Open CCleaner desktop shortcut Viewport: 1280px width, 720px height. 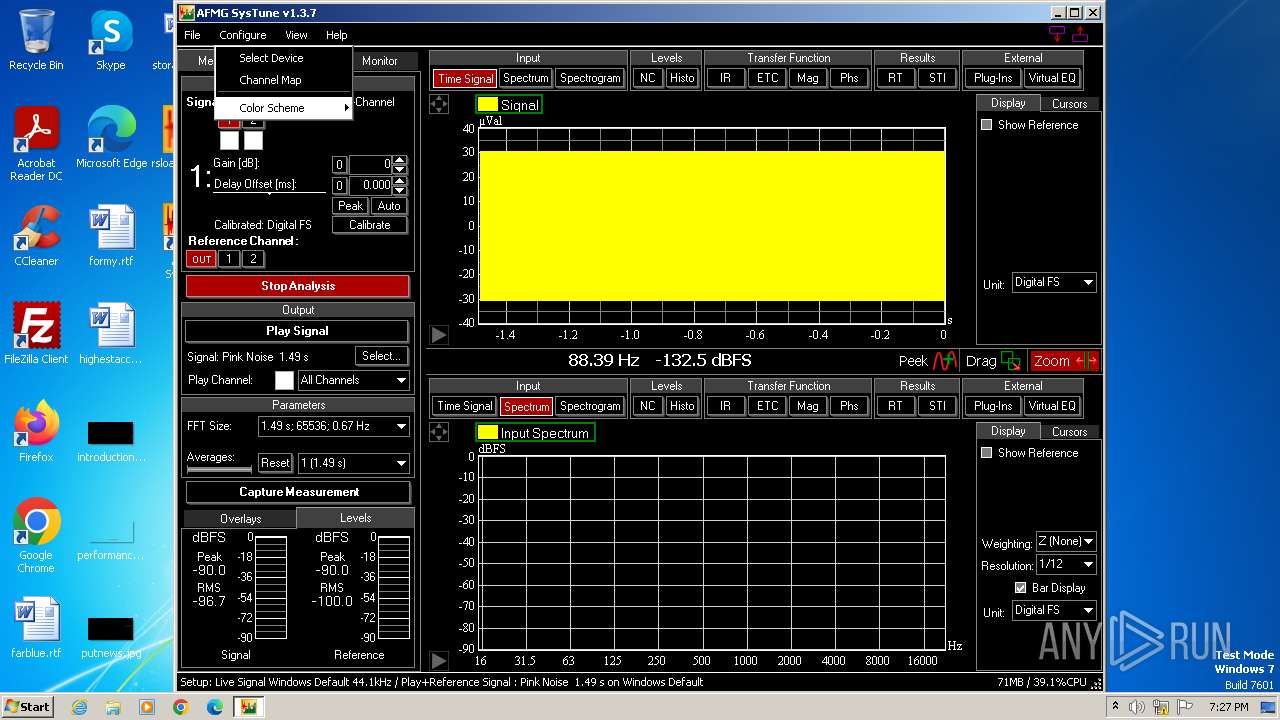click(36, 236)
